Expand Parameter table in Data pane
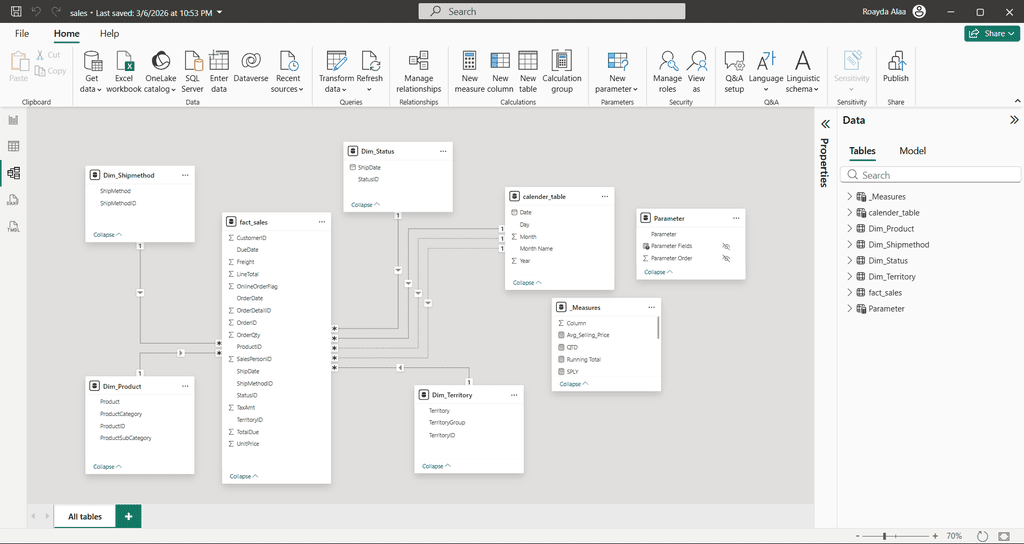 coord(850,308)
